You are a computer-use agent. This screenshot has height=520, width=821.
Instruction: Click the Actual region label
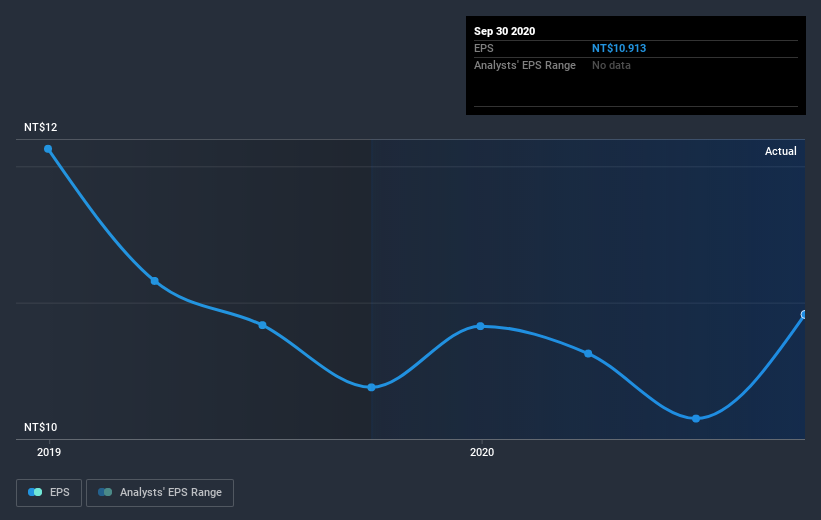pos(781,151)
